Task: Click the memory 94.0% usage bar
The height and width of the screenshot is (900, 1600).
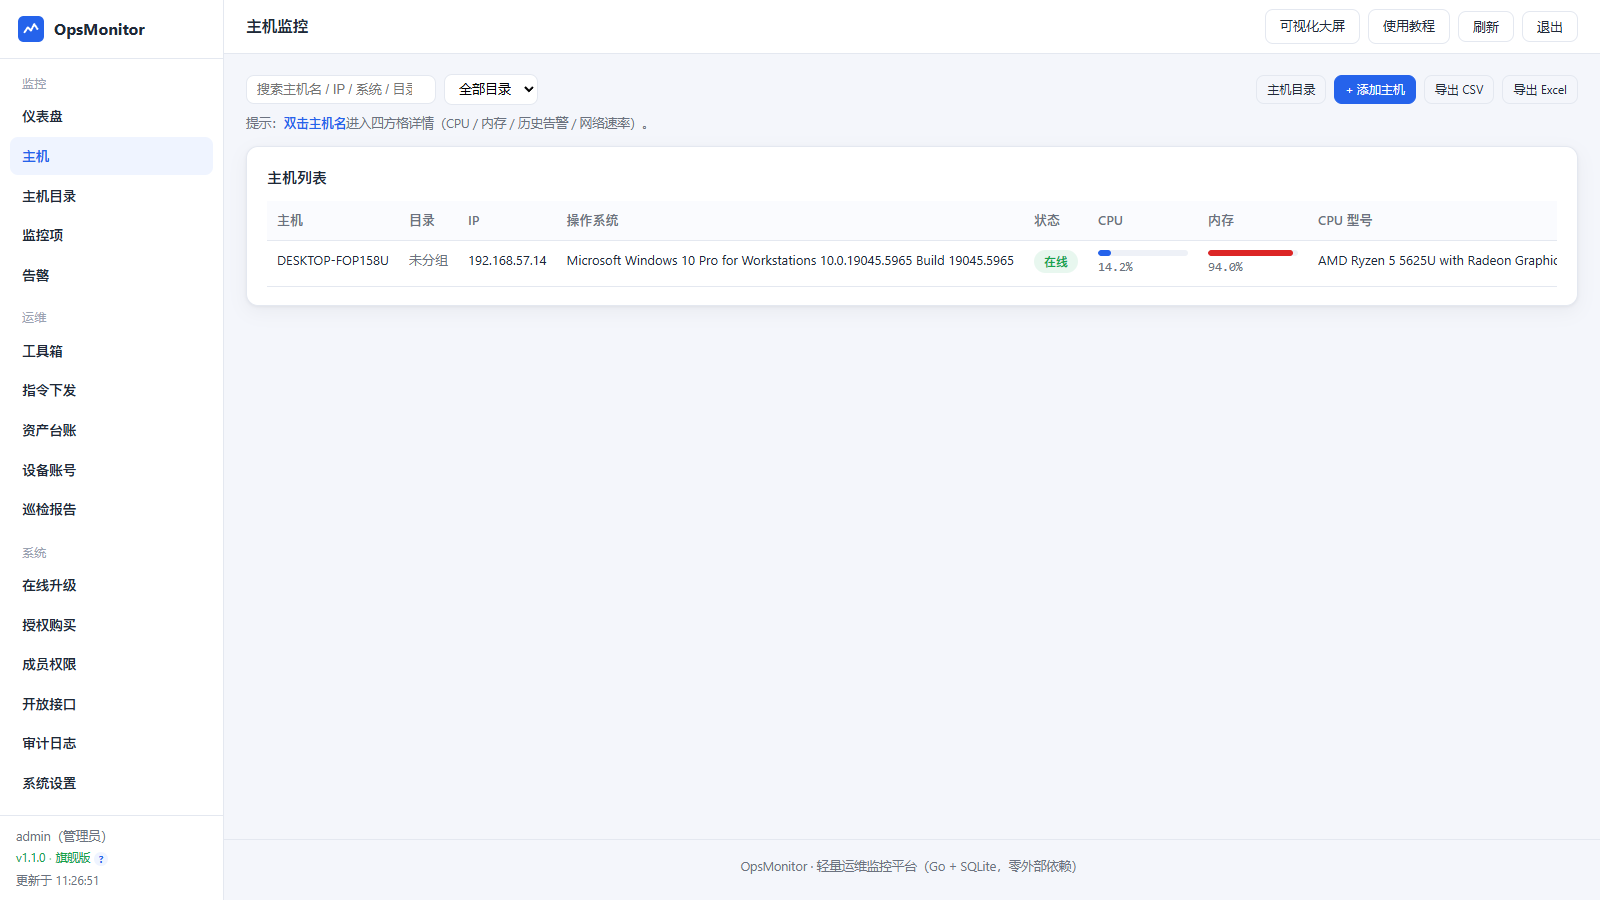Action: pyautogui.click(x=1253, y=253)
